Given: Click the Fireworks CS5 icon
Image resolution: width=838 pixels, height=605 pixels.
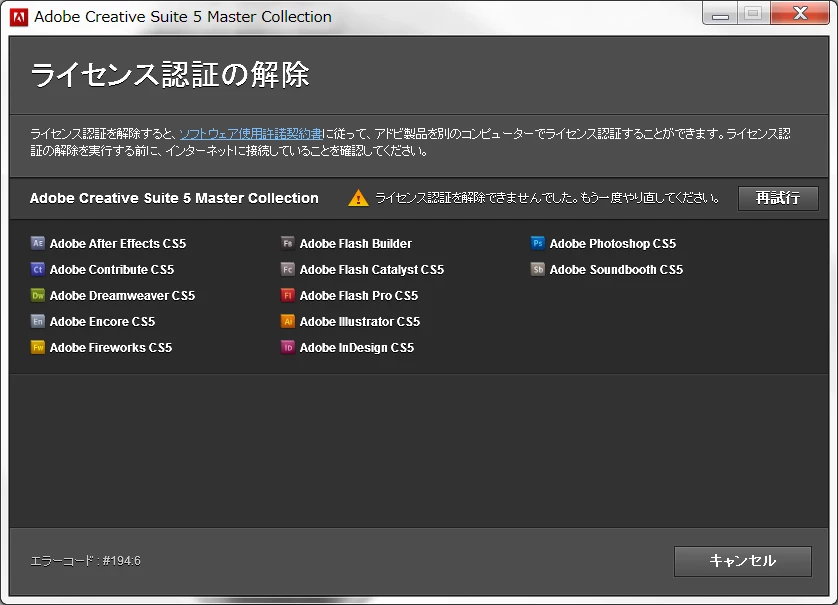Looking at the screenshot, I should (x=37, y=347).
